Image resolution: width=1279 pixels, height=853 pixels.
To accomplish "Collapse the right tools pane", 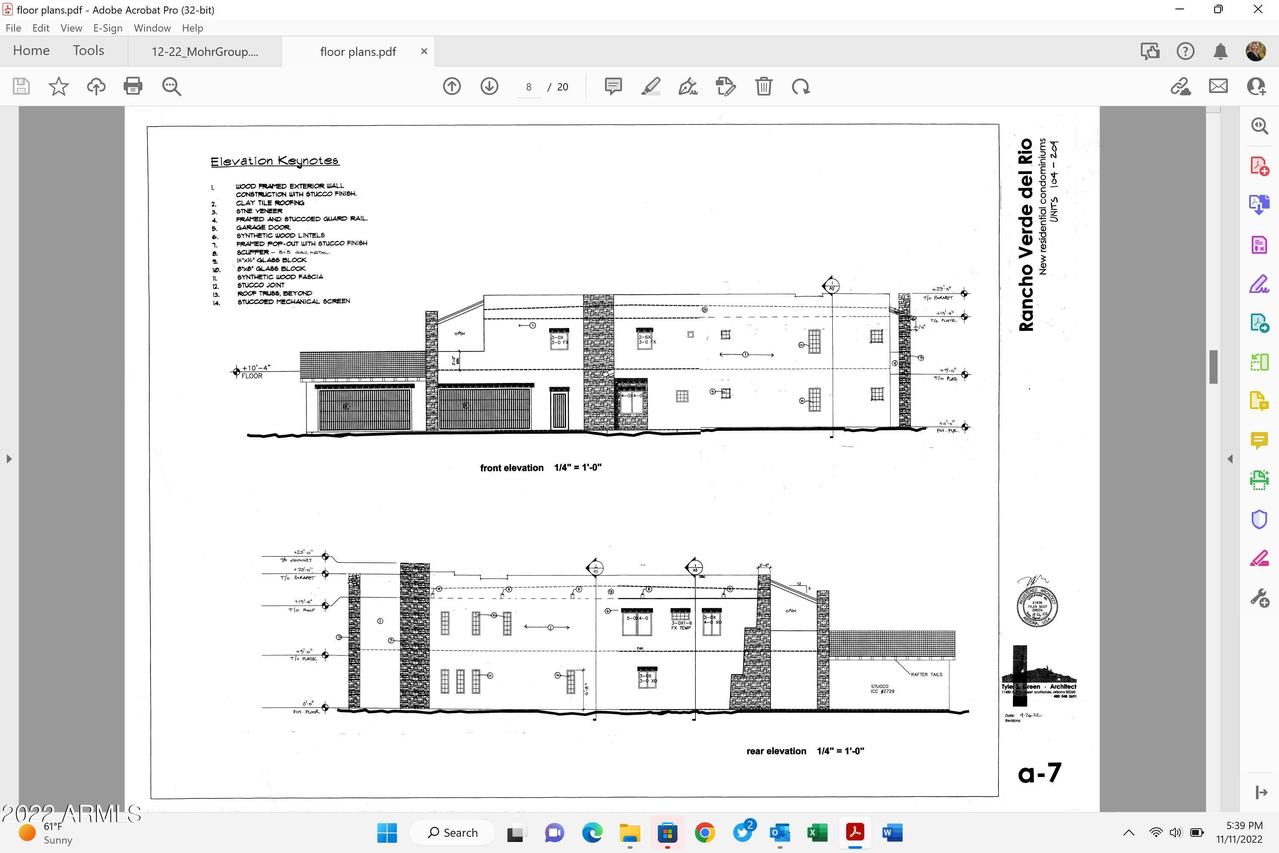I will click(x=1231, y=459).
